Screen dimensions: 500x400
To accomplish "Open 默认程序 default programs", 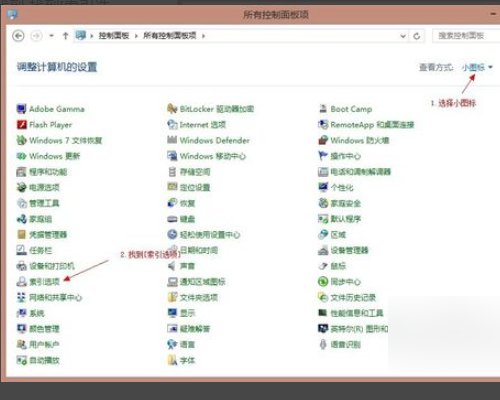I will (340, 219).
